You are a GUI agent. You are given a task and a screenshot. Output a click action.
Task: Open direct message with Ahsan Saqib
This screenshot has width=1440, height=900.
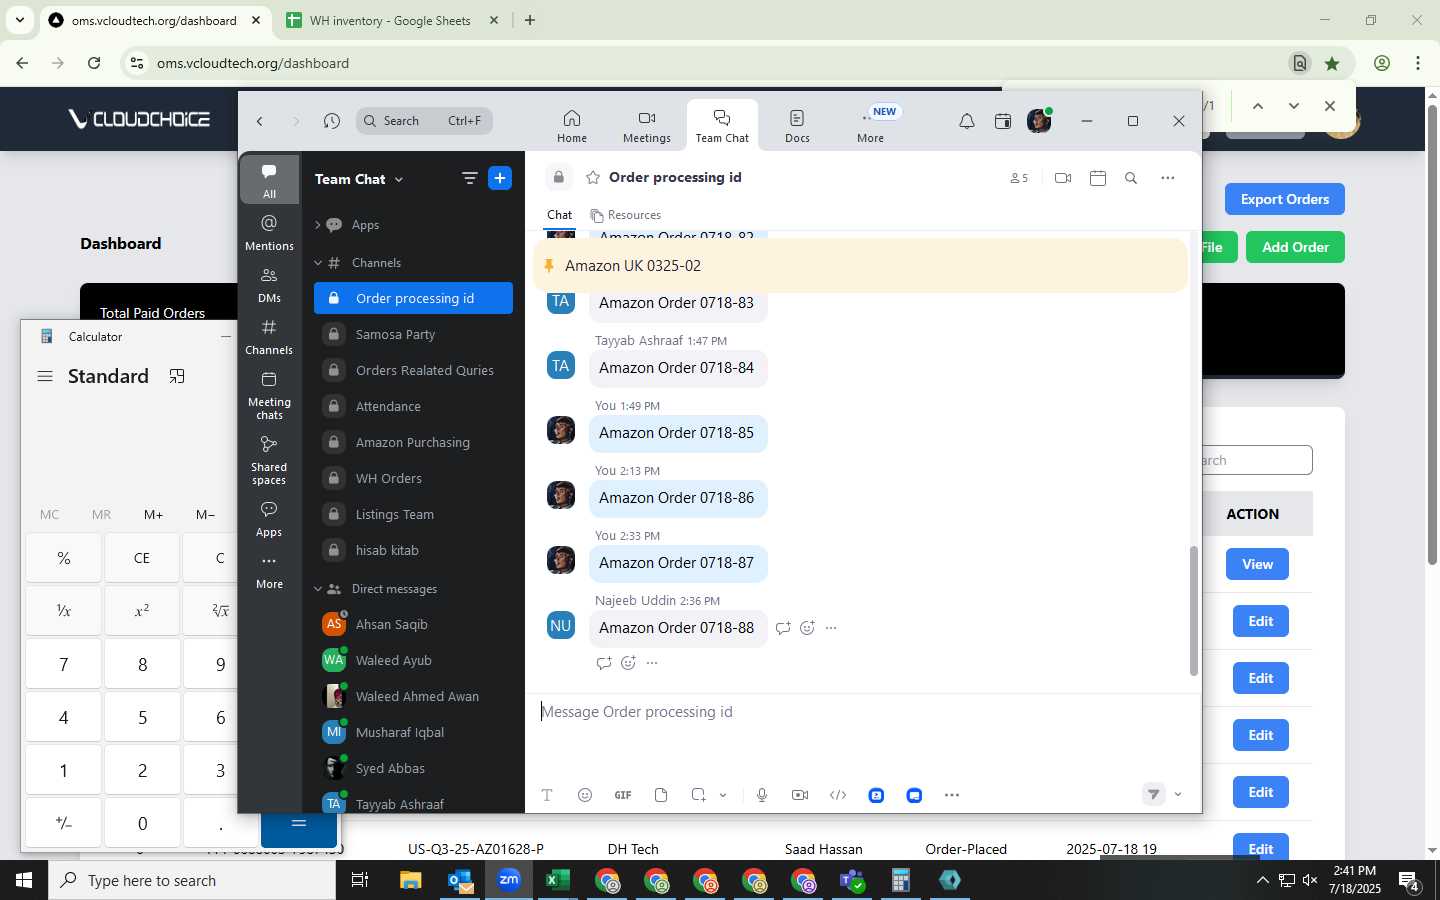coord(413,624)
